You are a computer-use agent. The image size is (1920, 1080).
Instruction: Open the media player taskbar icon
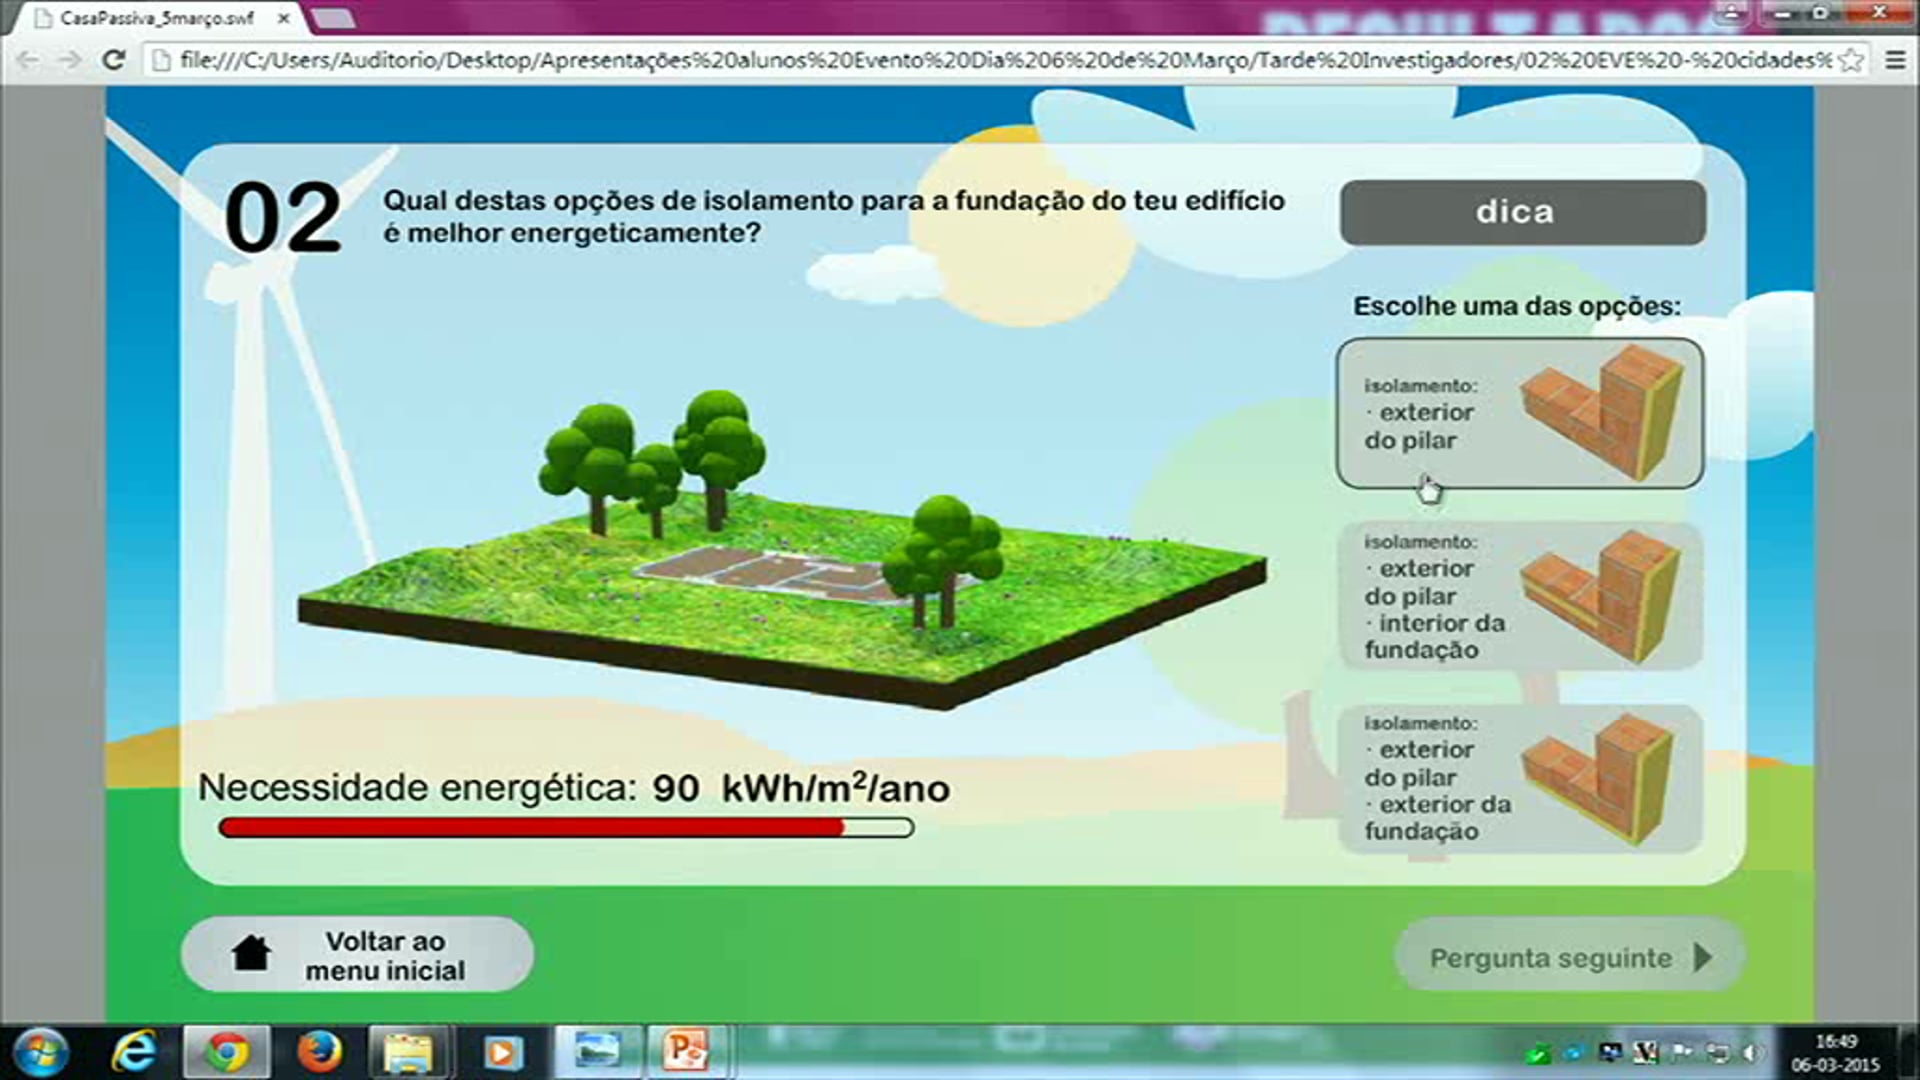tap(502, 1052)
